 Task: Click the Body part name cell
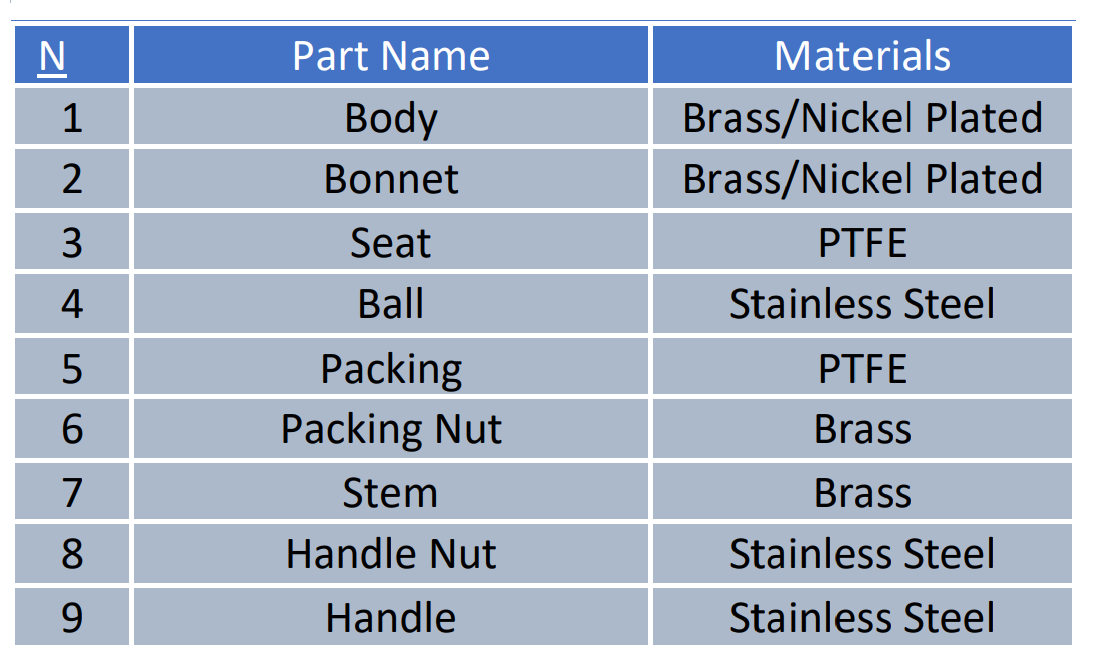coord(391,118)
